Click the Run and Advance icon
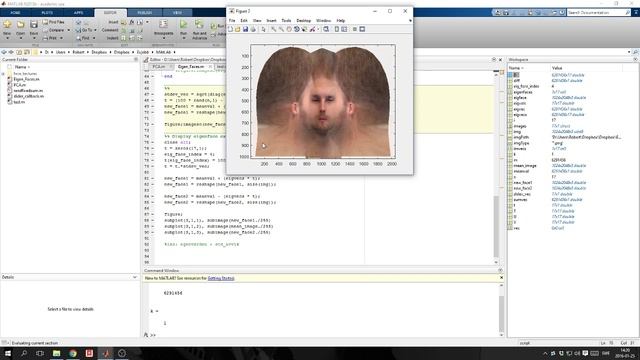The width and height of the screenshot is (640, 360). pyautogui.click(x=199, y=24)
